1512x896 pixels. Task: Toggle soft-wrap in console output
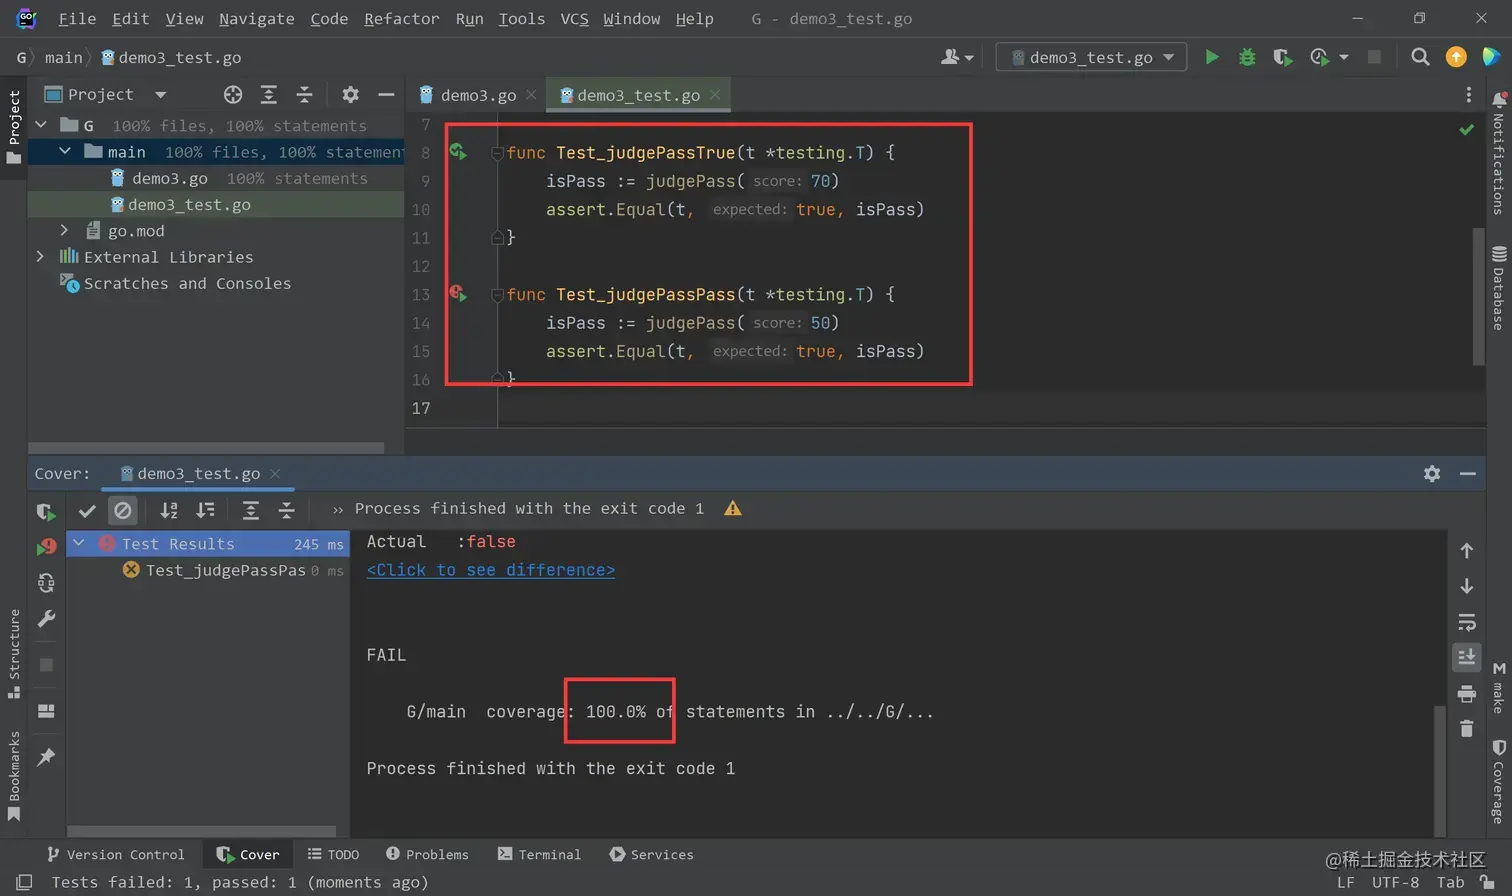click(x=1466, y=622)
